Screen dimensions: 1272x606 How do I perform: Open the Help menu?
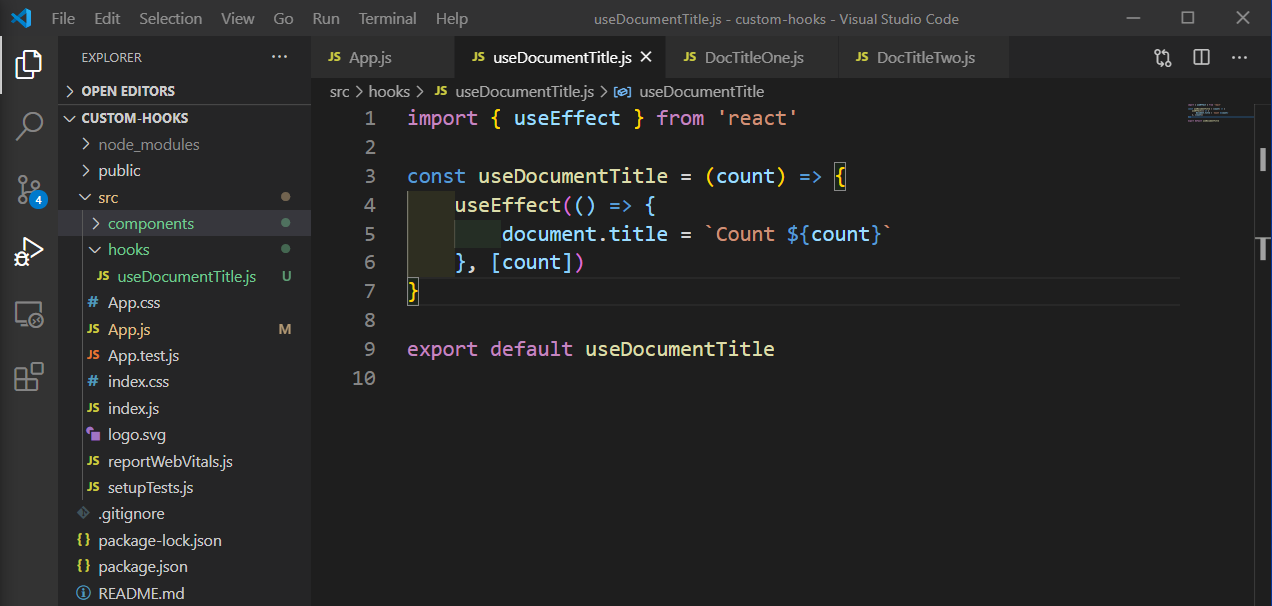point(452,18)
